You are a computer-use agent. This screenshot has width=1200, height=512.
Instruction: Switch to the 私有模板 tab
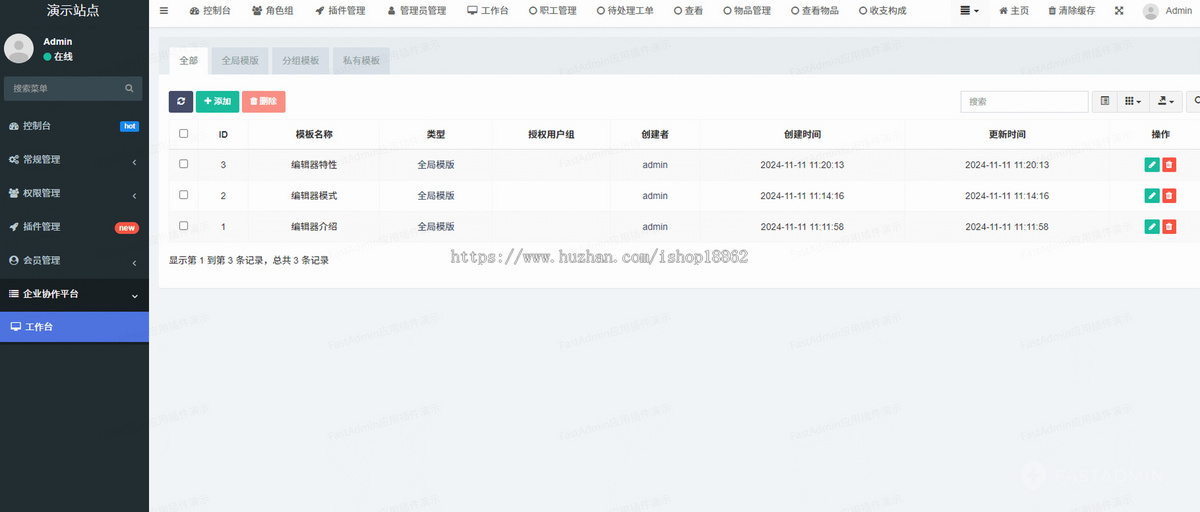pyautogui.click(x=361, y=60)
